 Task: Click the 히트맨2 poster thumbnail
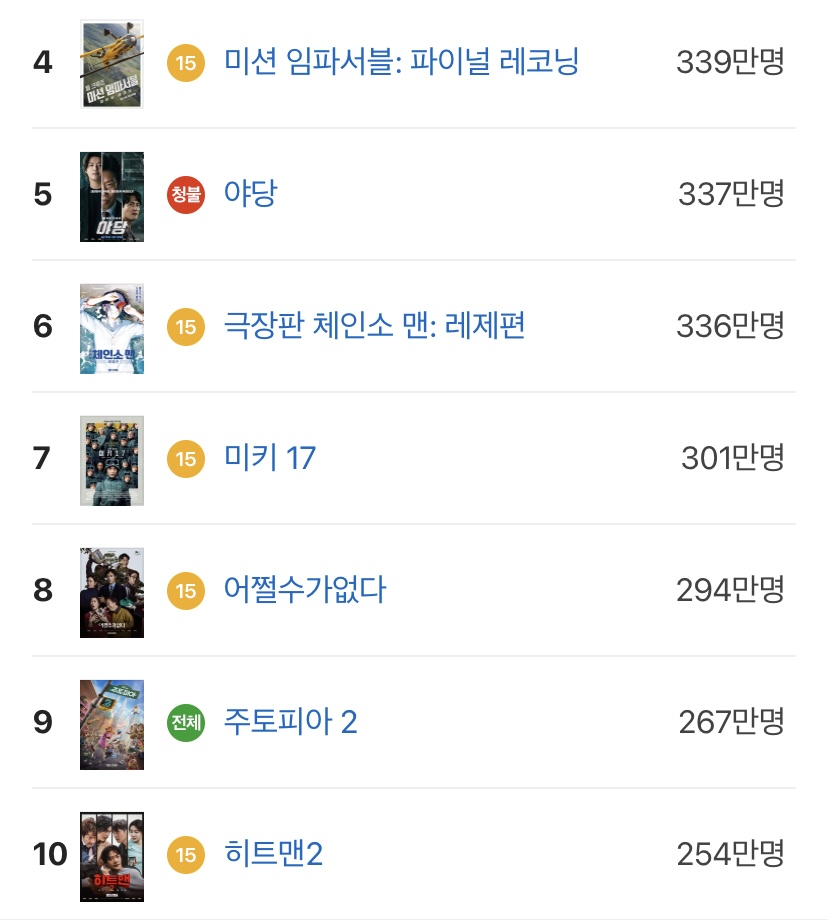click(x=112, y=857)
